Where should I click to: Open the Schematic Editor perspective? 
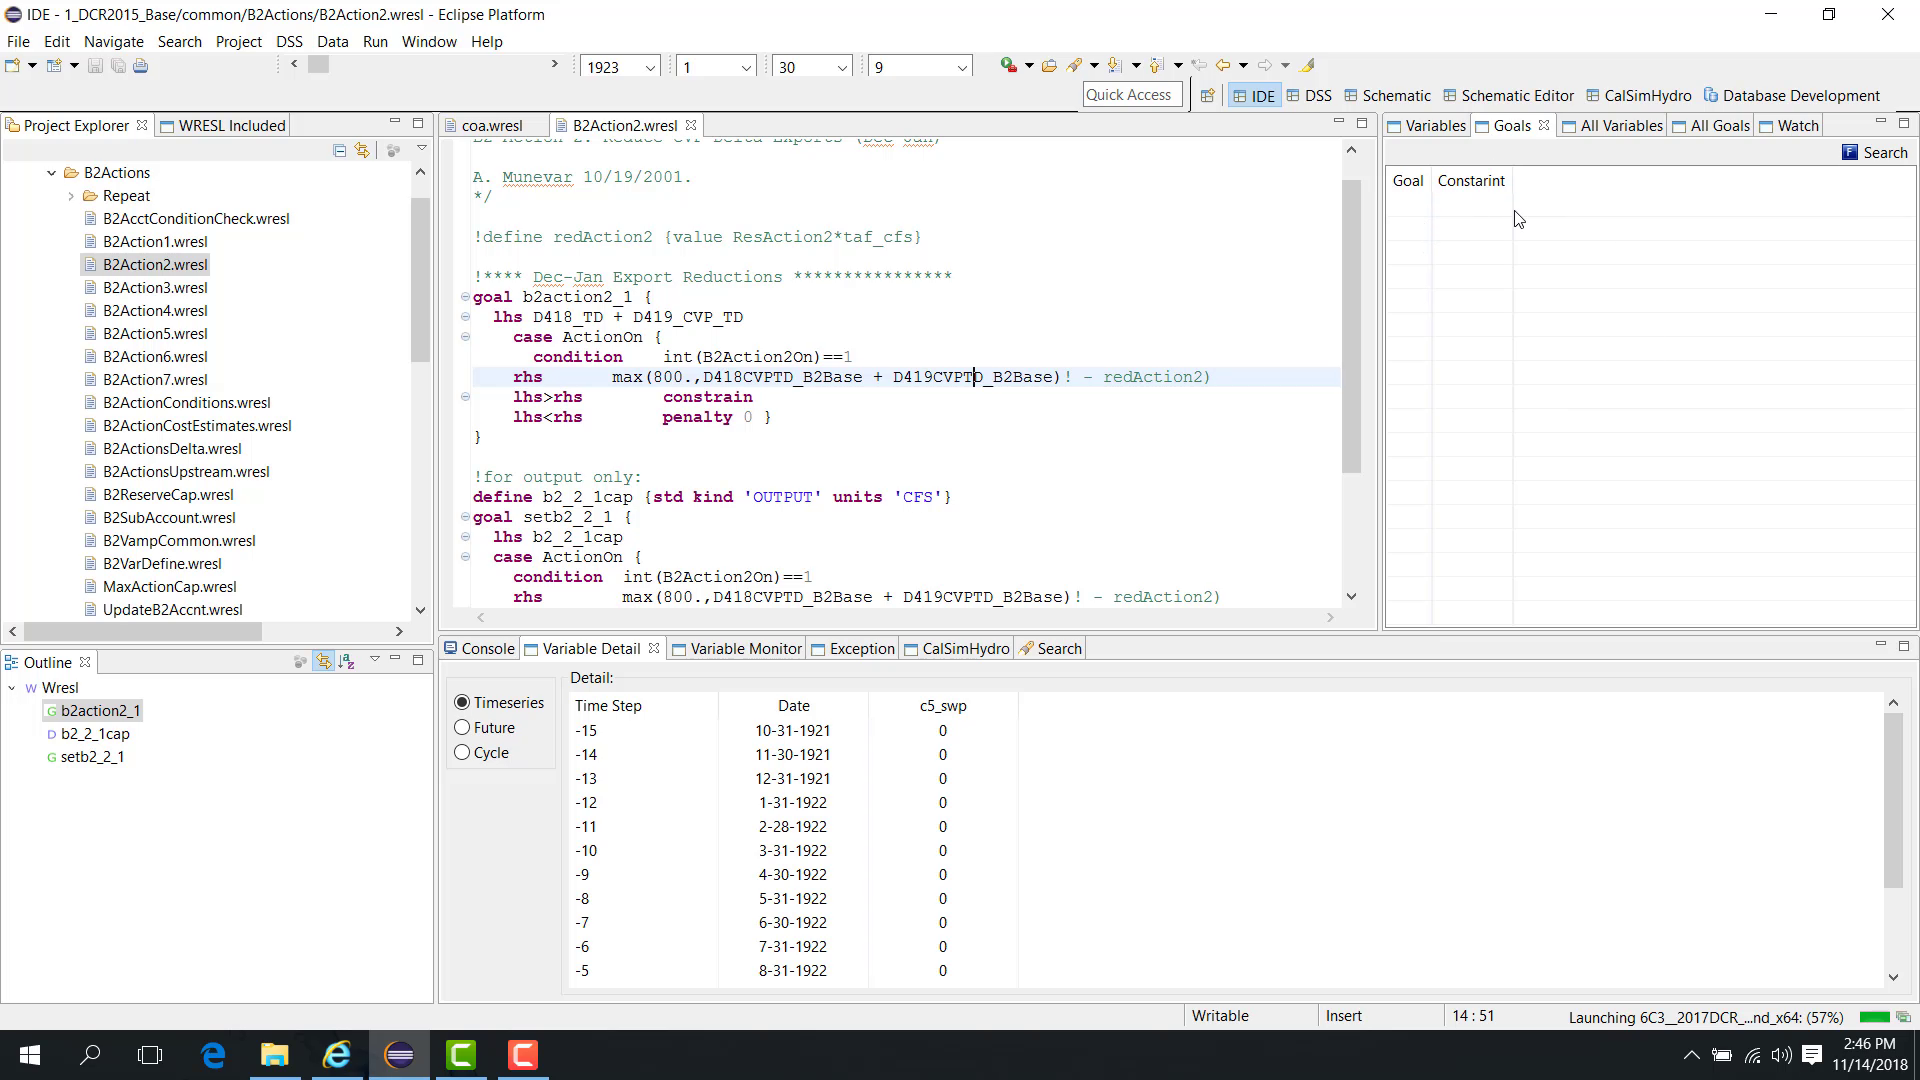(1508, 95)
